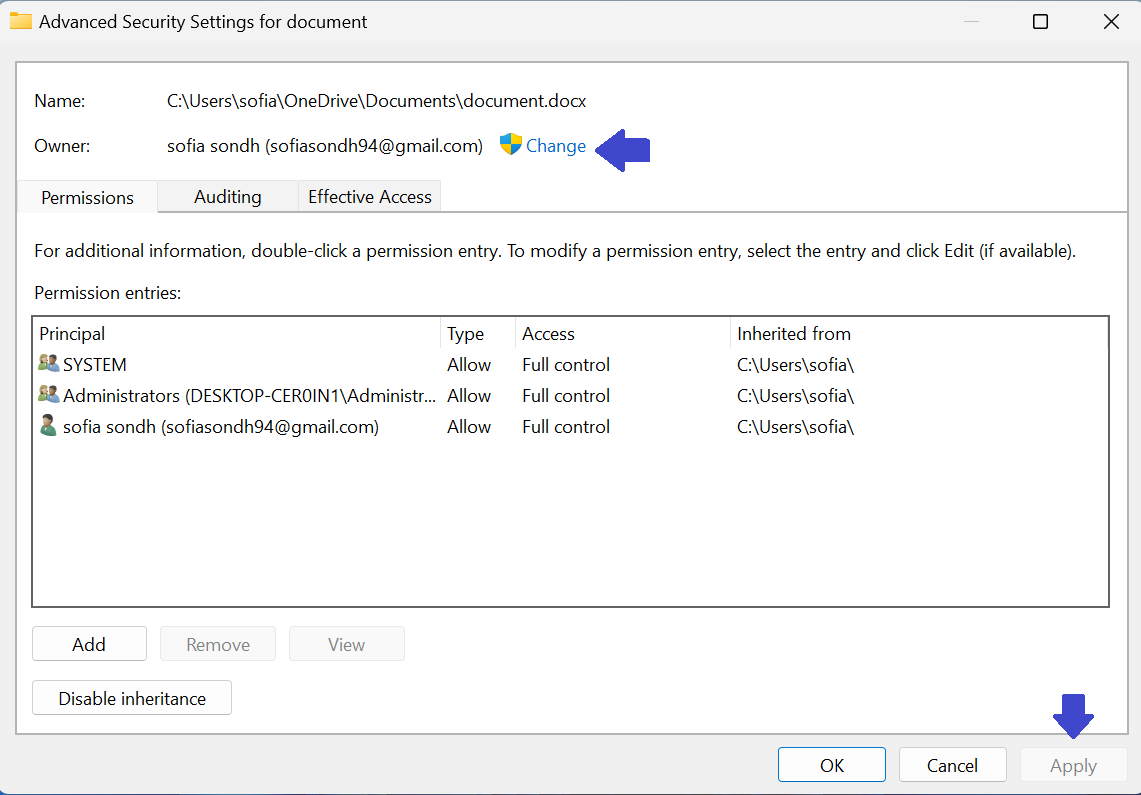
Task: Sort entries by the Principal column header
Action: pyautogui.click(x=236, y=334)
